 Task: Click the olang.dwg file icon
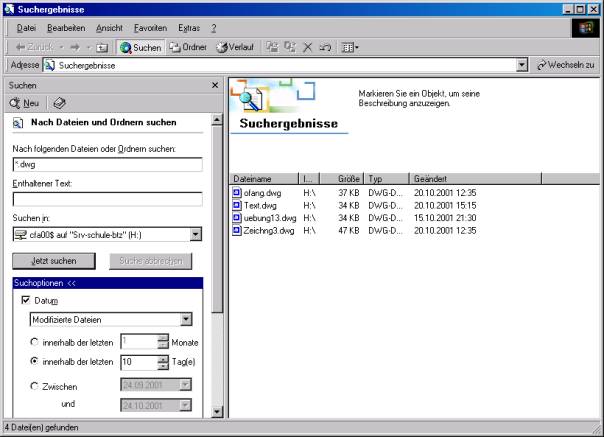click(x=237, y=192)
